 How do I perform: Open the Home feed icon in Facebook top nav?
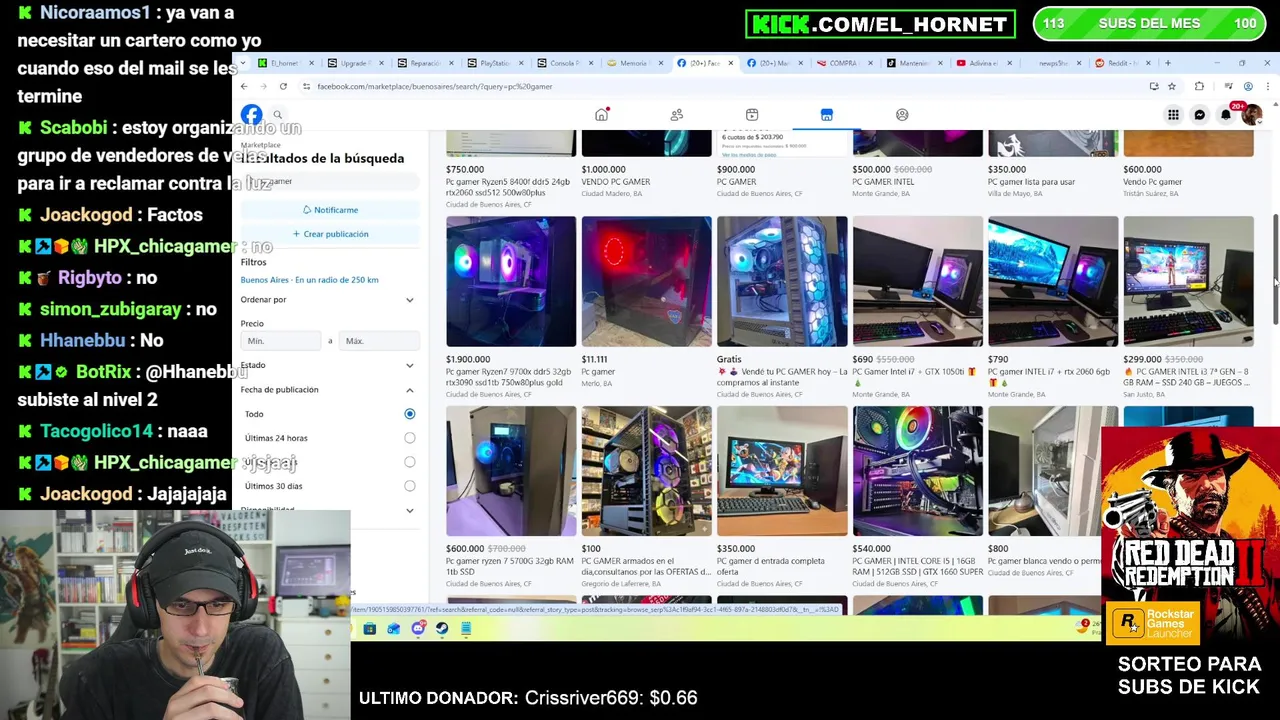coord(601,115)
